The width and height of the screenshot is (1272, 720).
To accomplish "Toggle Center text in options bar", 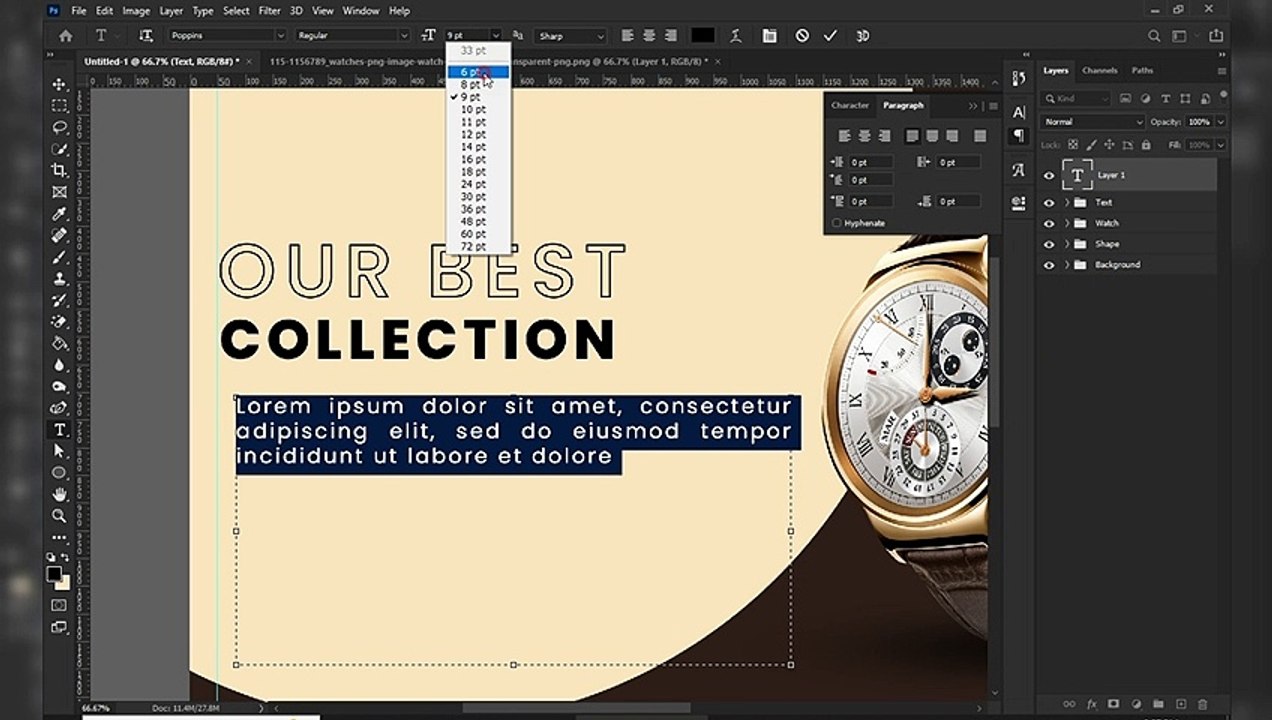I will [x=649, y=35].
